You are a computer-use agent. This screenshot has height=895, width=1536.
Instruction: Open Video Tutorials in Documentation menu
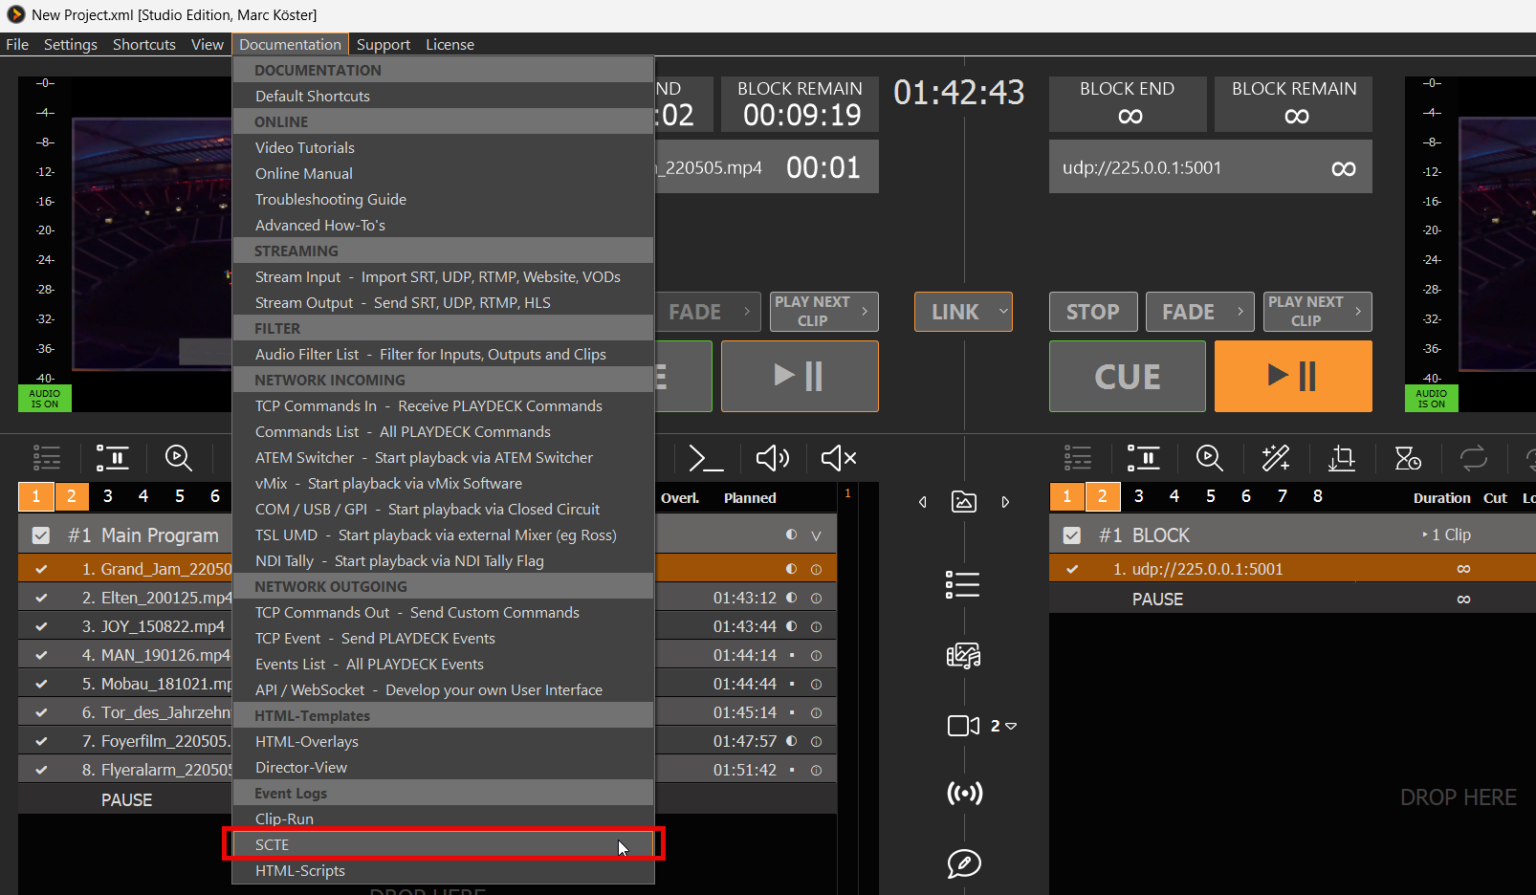point(304,147)
